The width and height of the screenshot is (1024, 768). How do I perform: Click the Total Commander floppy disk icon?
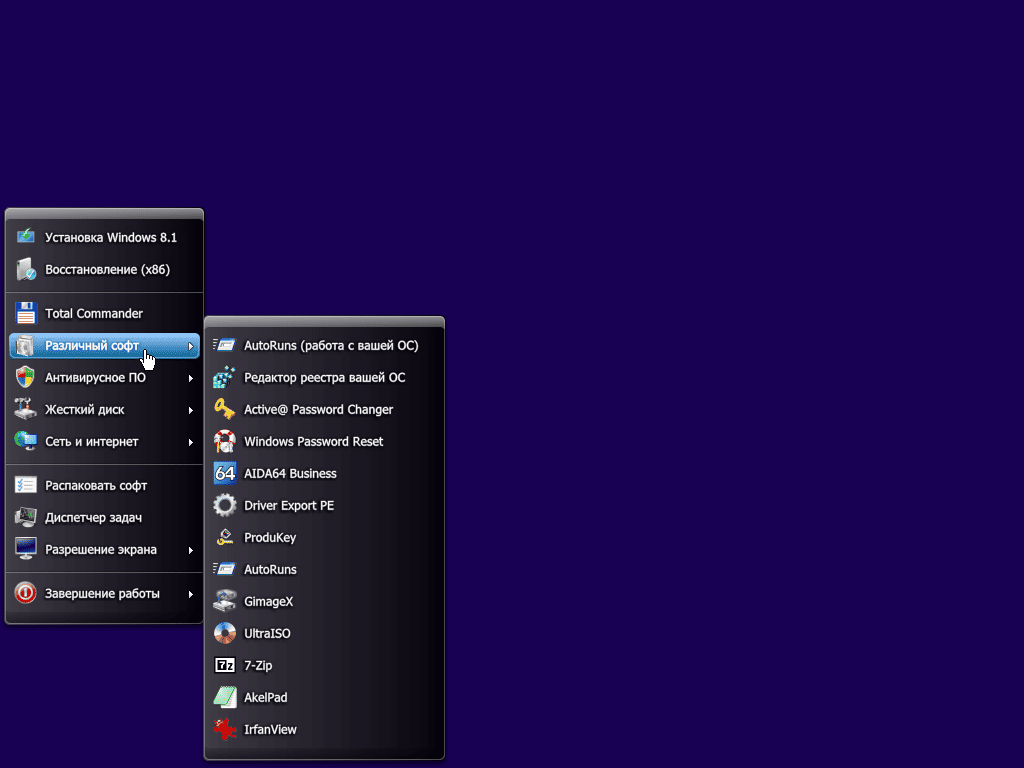pos(26,313)
